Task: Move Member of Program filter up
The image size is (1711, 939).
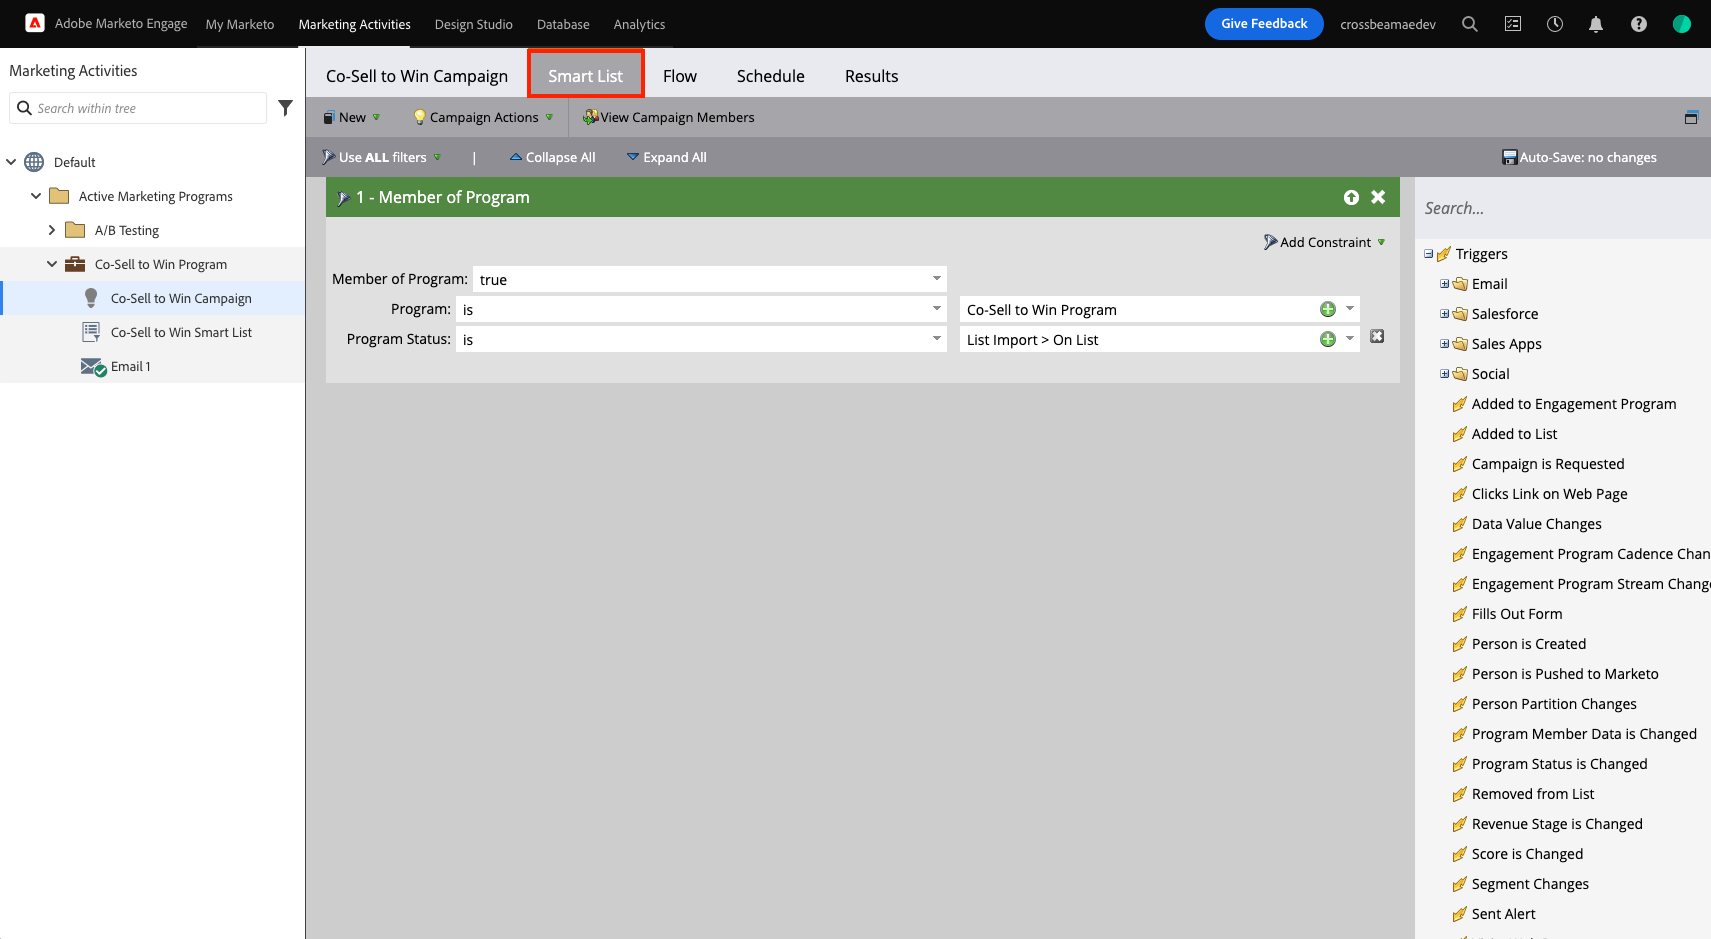Action: click(1351, 198)
